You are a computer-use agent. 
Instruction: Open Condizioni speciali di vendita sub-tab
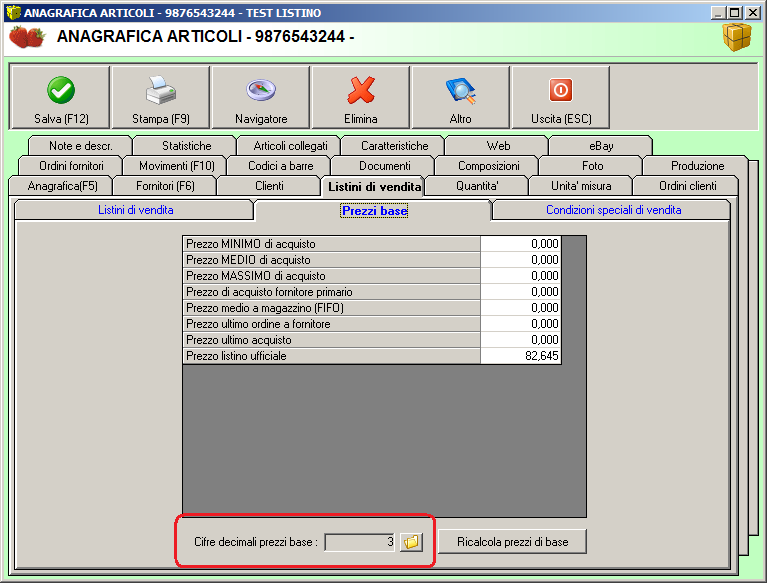[613, 210]
